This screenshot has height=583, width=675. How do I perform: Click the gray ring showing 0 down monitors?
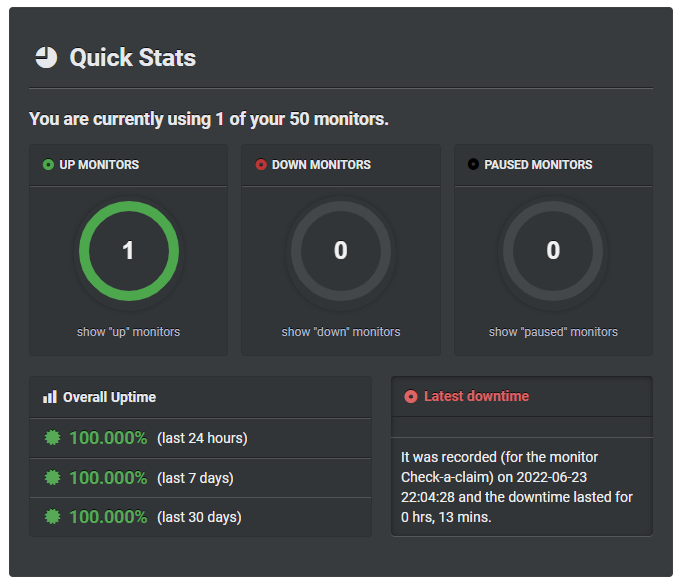tap(341, 251)
